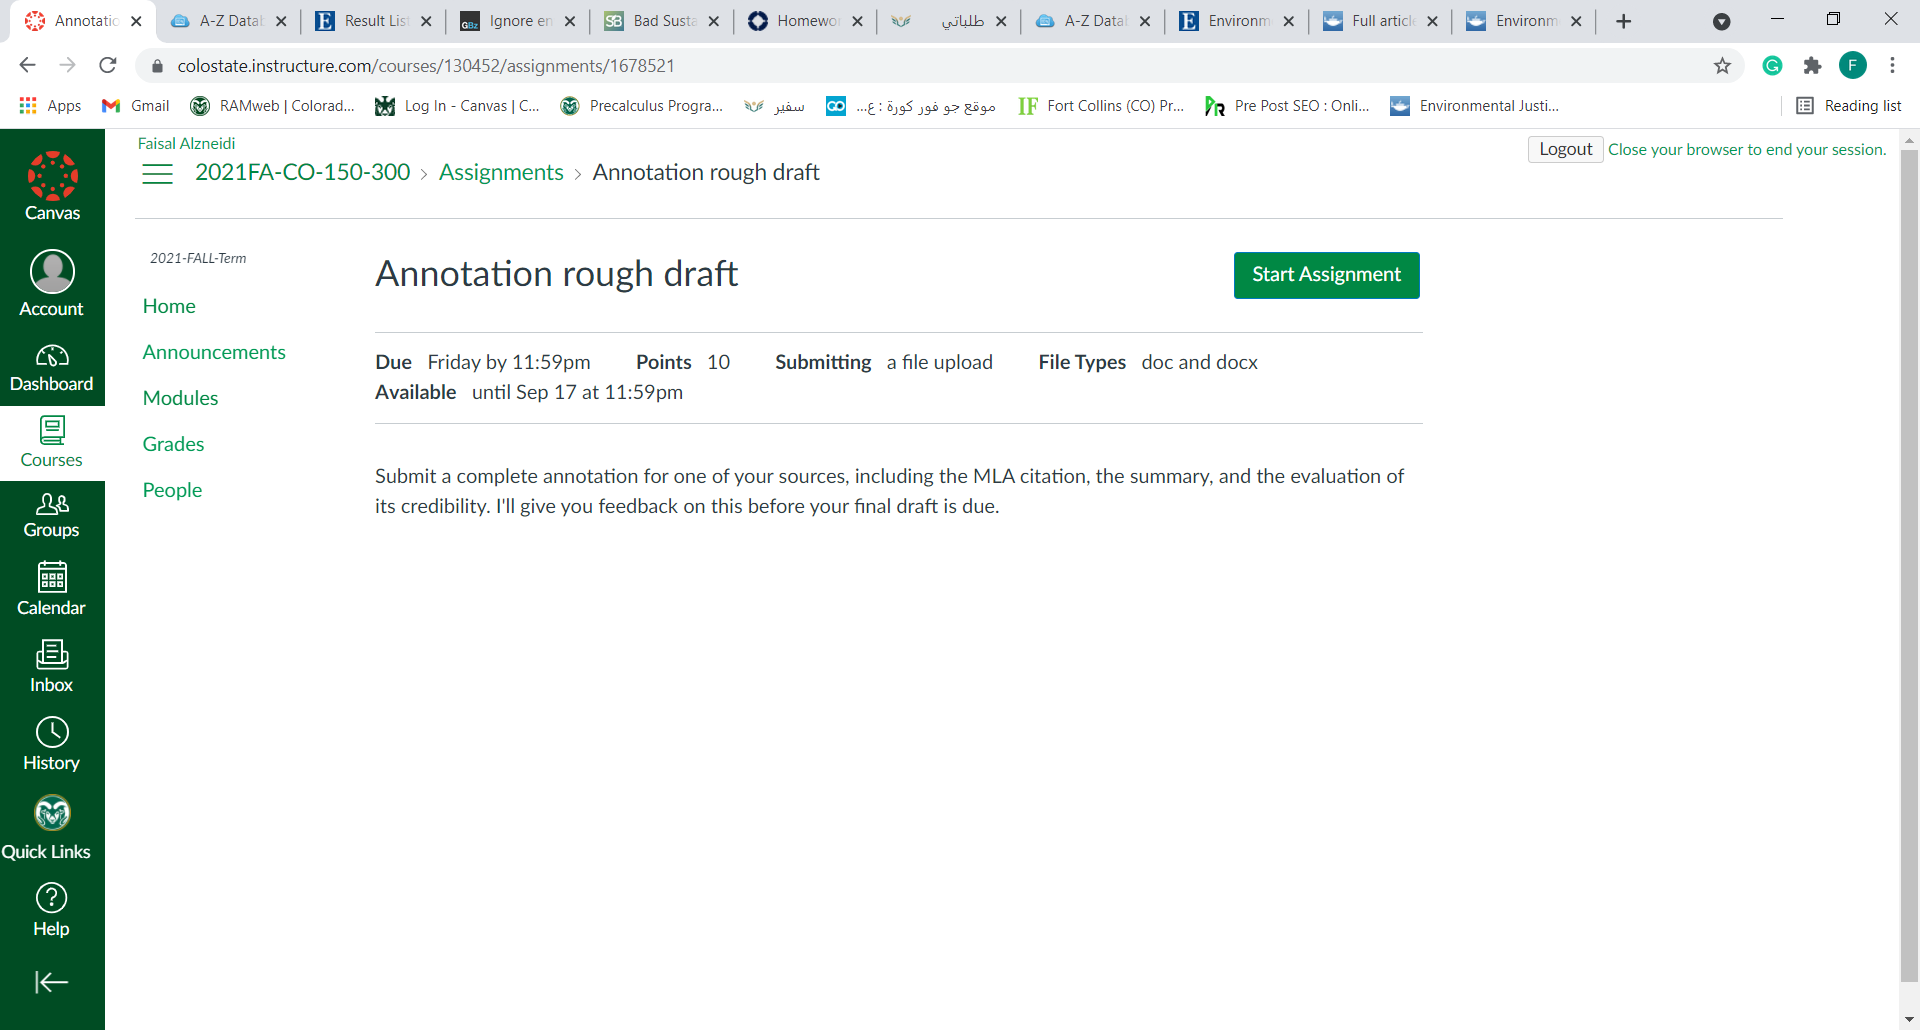Open the Modules link
The image size is (1920, 1030).
pyautogui.click(x=180, y=398)
